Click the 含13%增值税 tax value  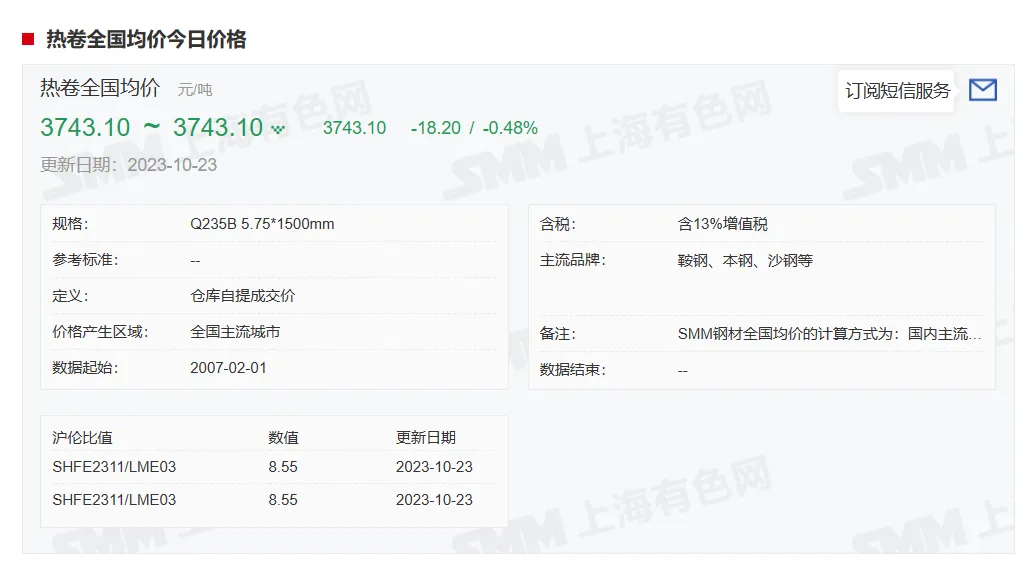[x=723, y=224]
